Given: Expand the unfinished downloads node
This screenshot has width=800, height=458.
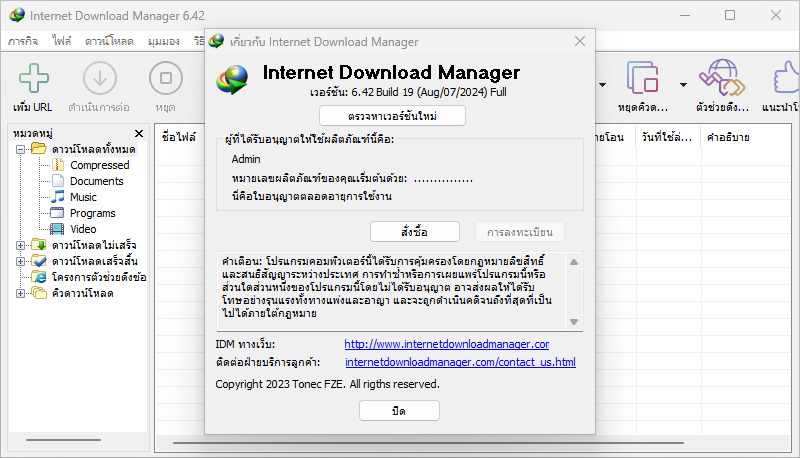Looking at the screenshot, I should tap(20, 245).
